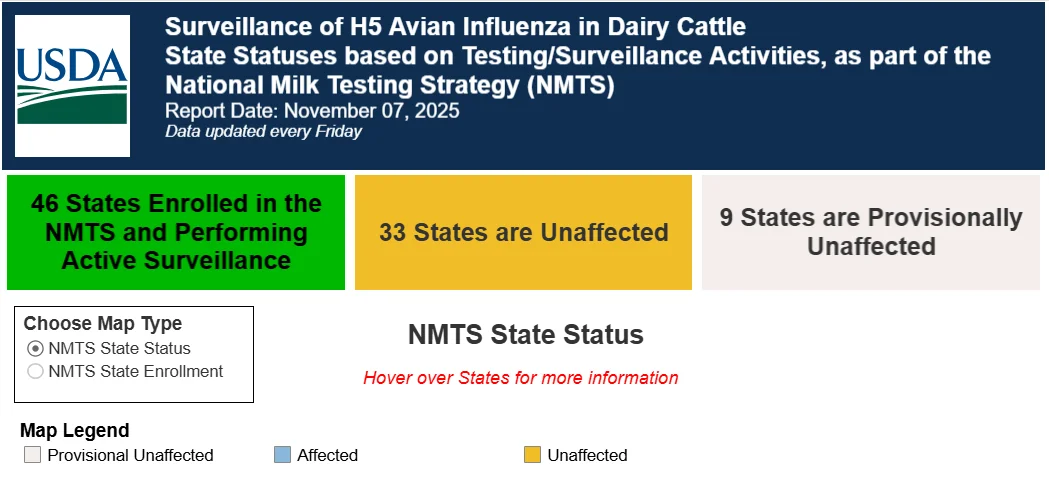Click the Map Legend heading
Viewport: 1049px width, 494px height.
74,430
